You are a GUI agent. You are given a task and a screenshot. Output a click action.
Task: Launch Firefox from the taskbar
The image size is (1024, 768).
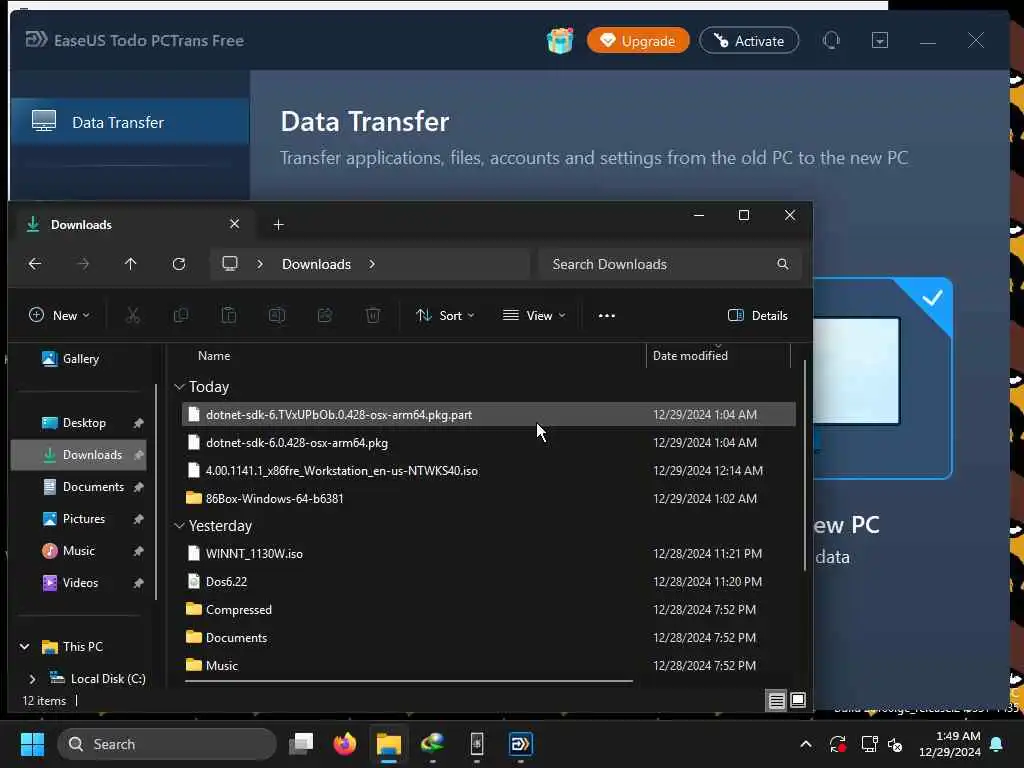344,744
